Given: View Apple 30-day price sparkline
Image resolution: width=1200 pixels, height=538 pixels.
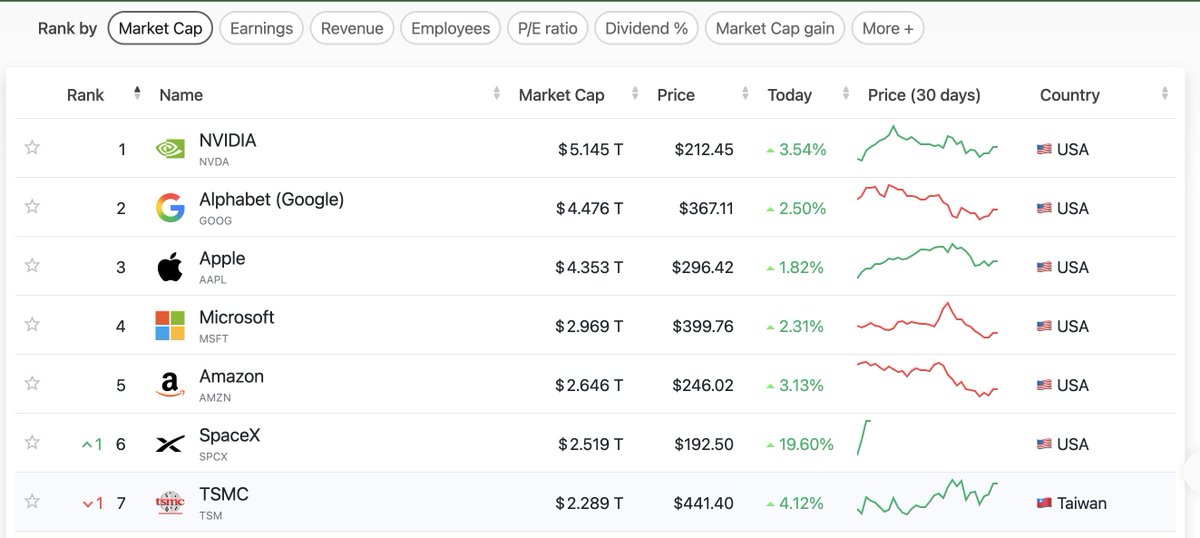Looking at the screenshot, I should 928,261.
